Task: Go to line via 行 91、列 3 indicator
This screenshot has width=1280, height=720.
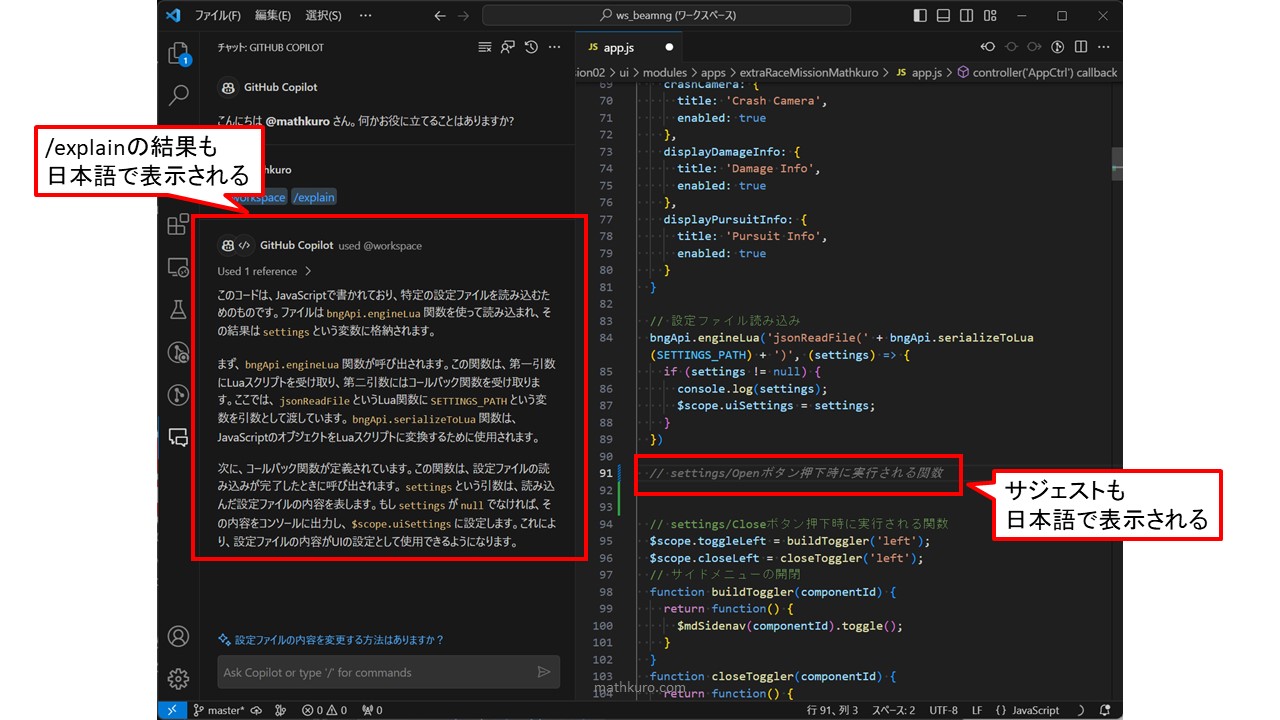Action: click(x=832, y=710)
